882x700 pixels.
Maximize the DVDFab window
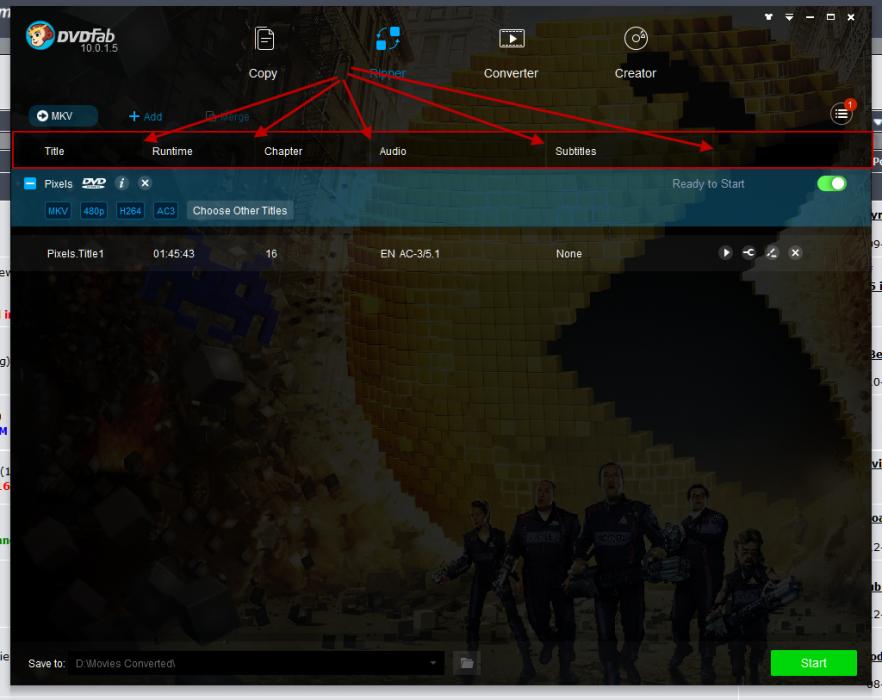click(x=830, y=17)
